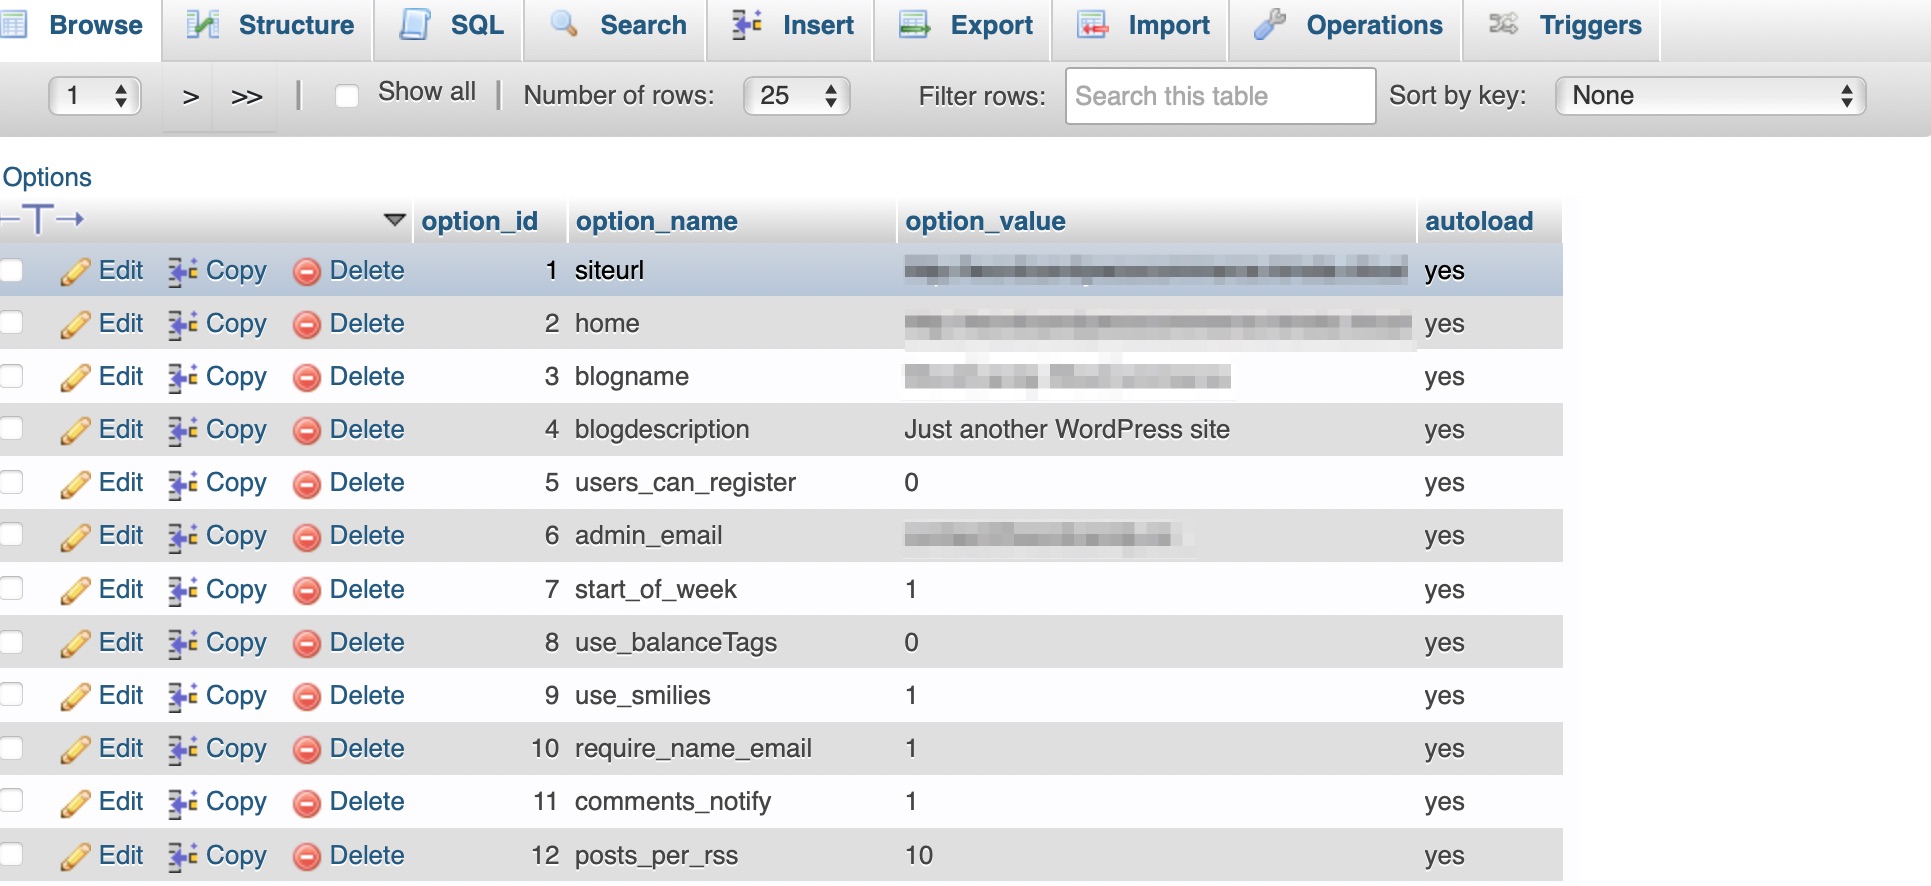1931x886 pixels.
Task: Click the posts_per_rss value 10
Action: pyautogui.click(x=919, y=855)
